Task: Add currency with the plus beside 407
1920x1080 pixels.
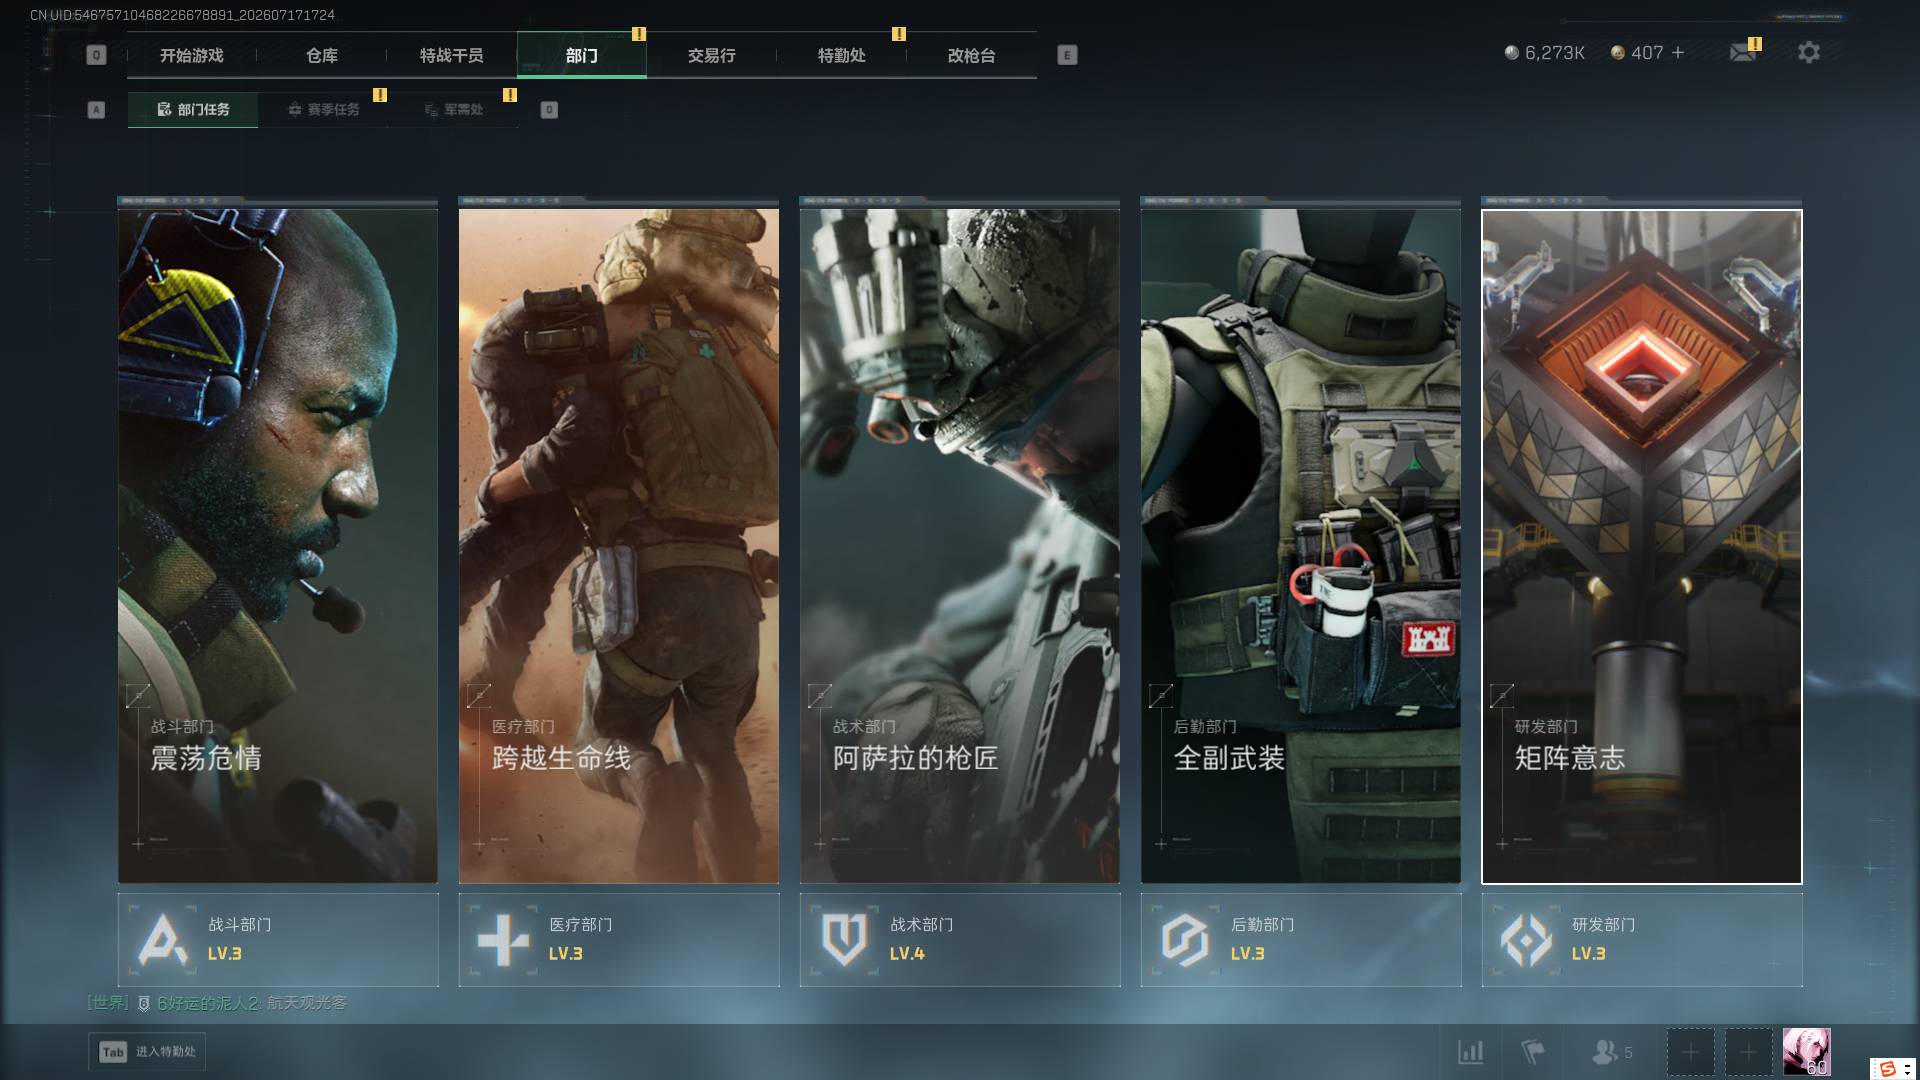Action: click(x=1678, y=53)
